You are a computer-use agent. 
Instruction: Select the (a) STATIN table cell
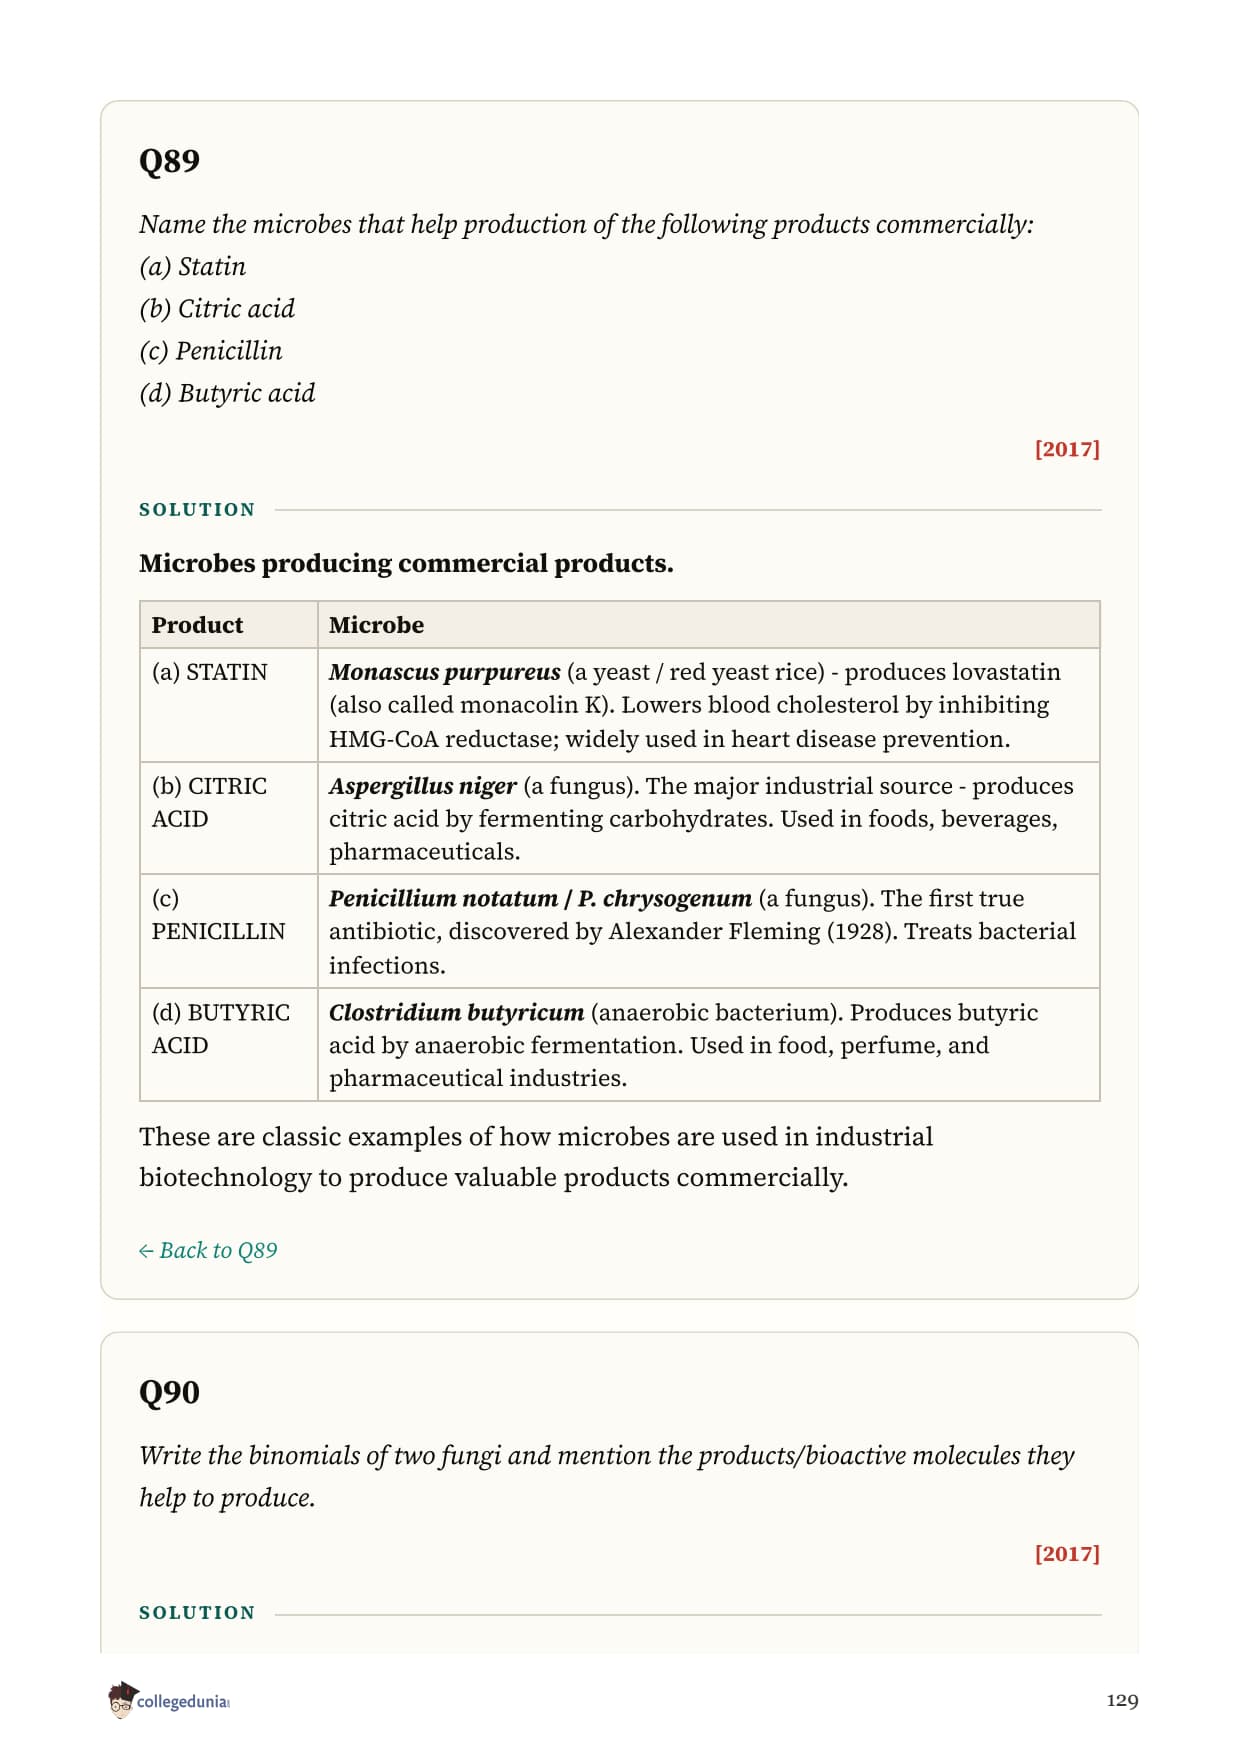[x=229, y=705]
